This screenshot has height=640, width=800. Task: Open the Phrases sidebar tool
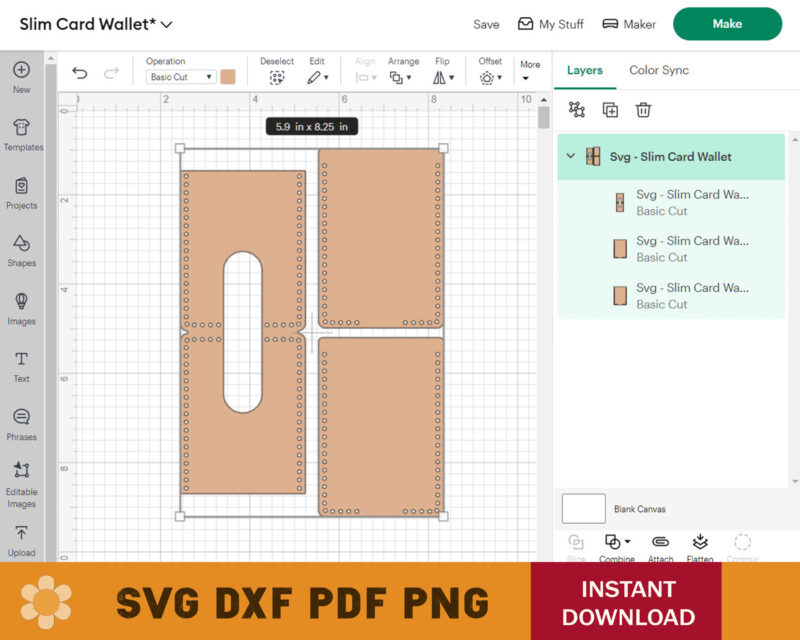coord(22,423)
